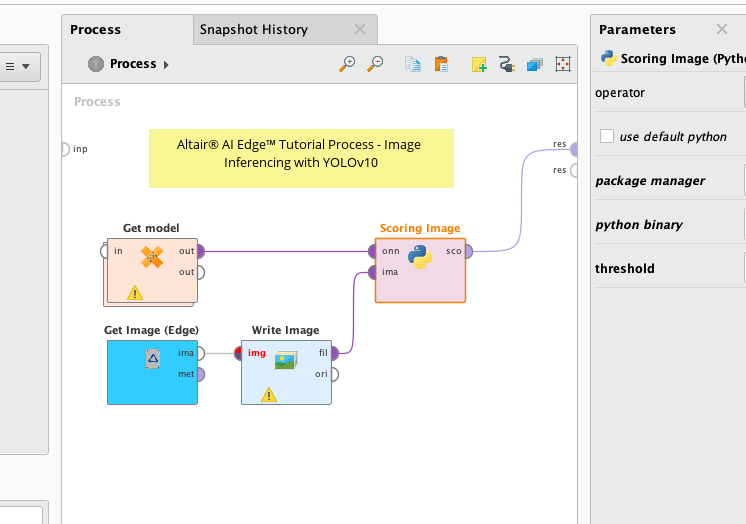
Task: Click the warning triangle on Get model
Action: click(135, 293)
